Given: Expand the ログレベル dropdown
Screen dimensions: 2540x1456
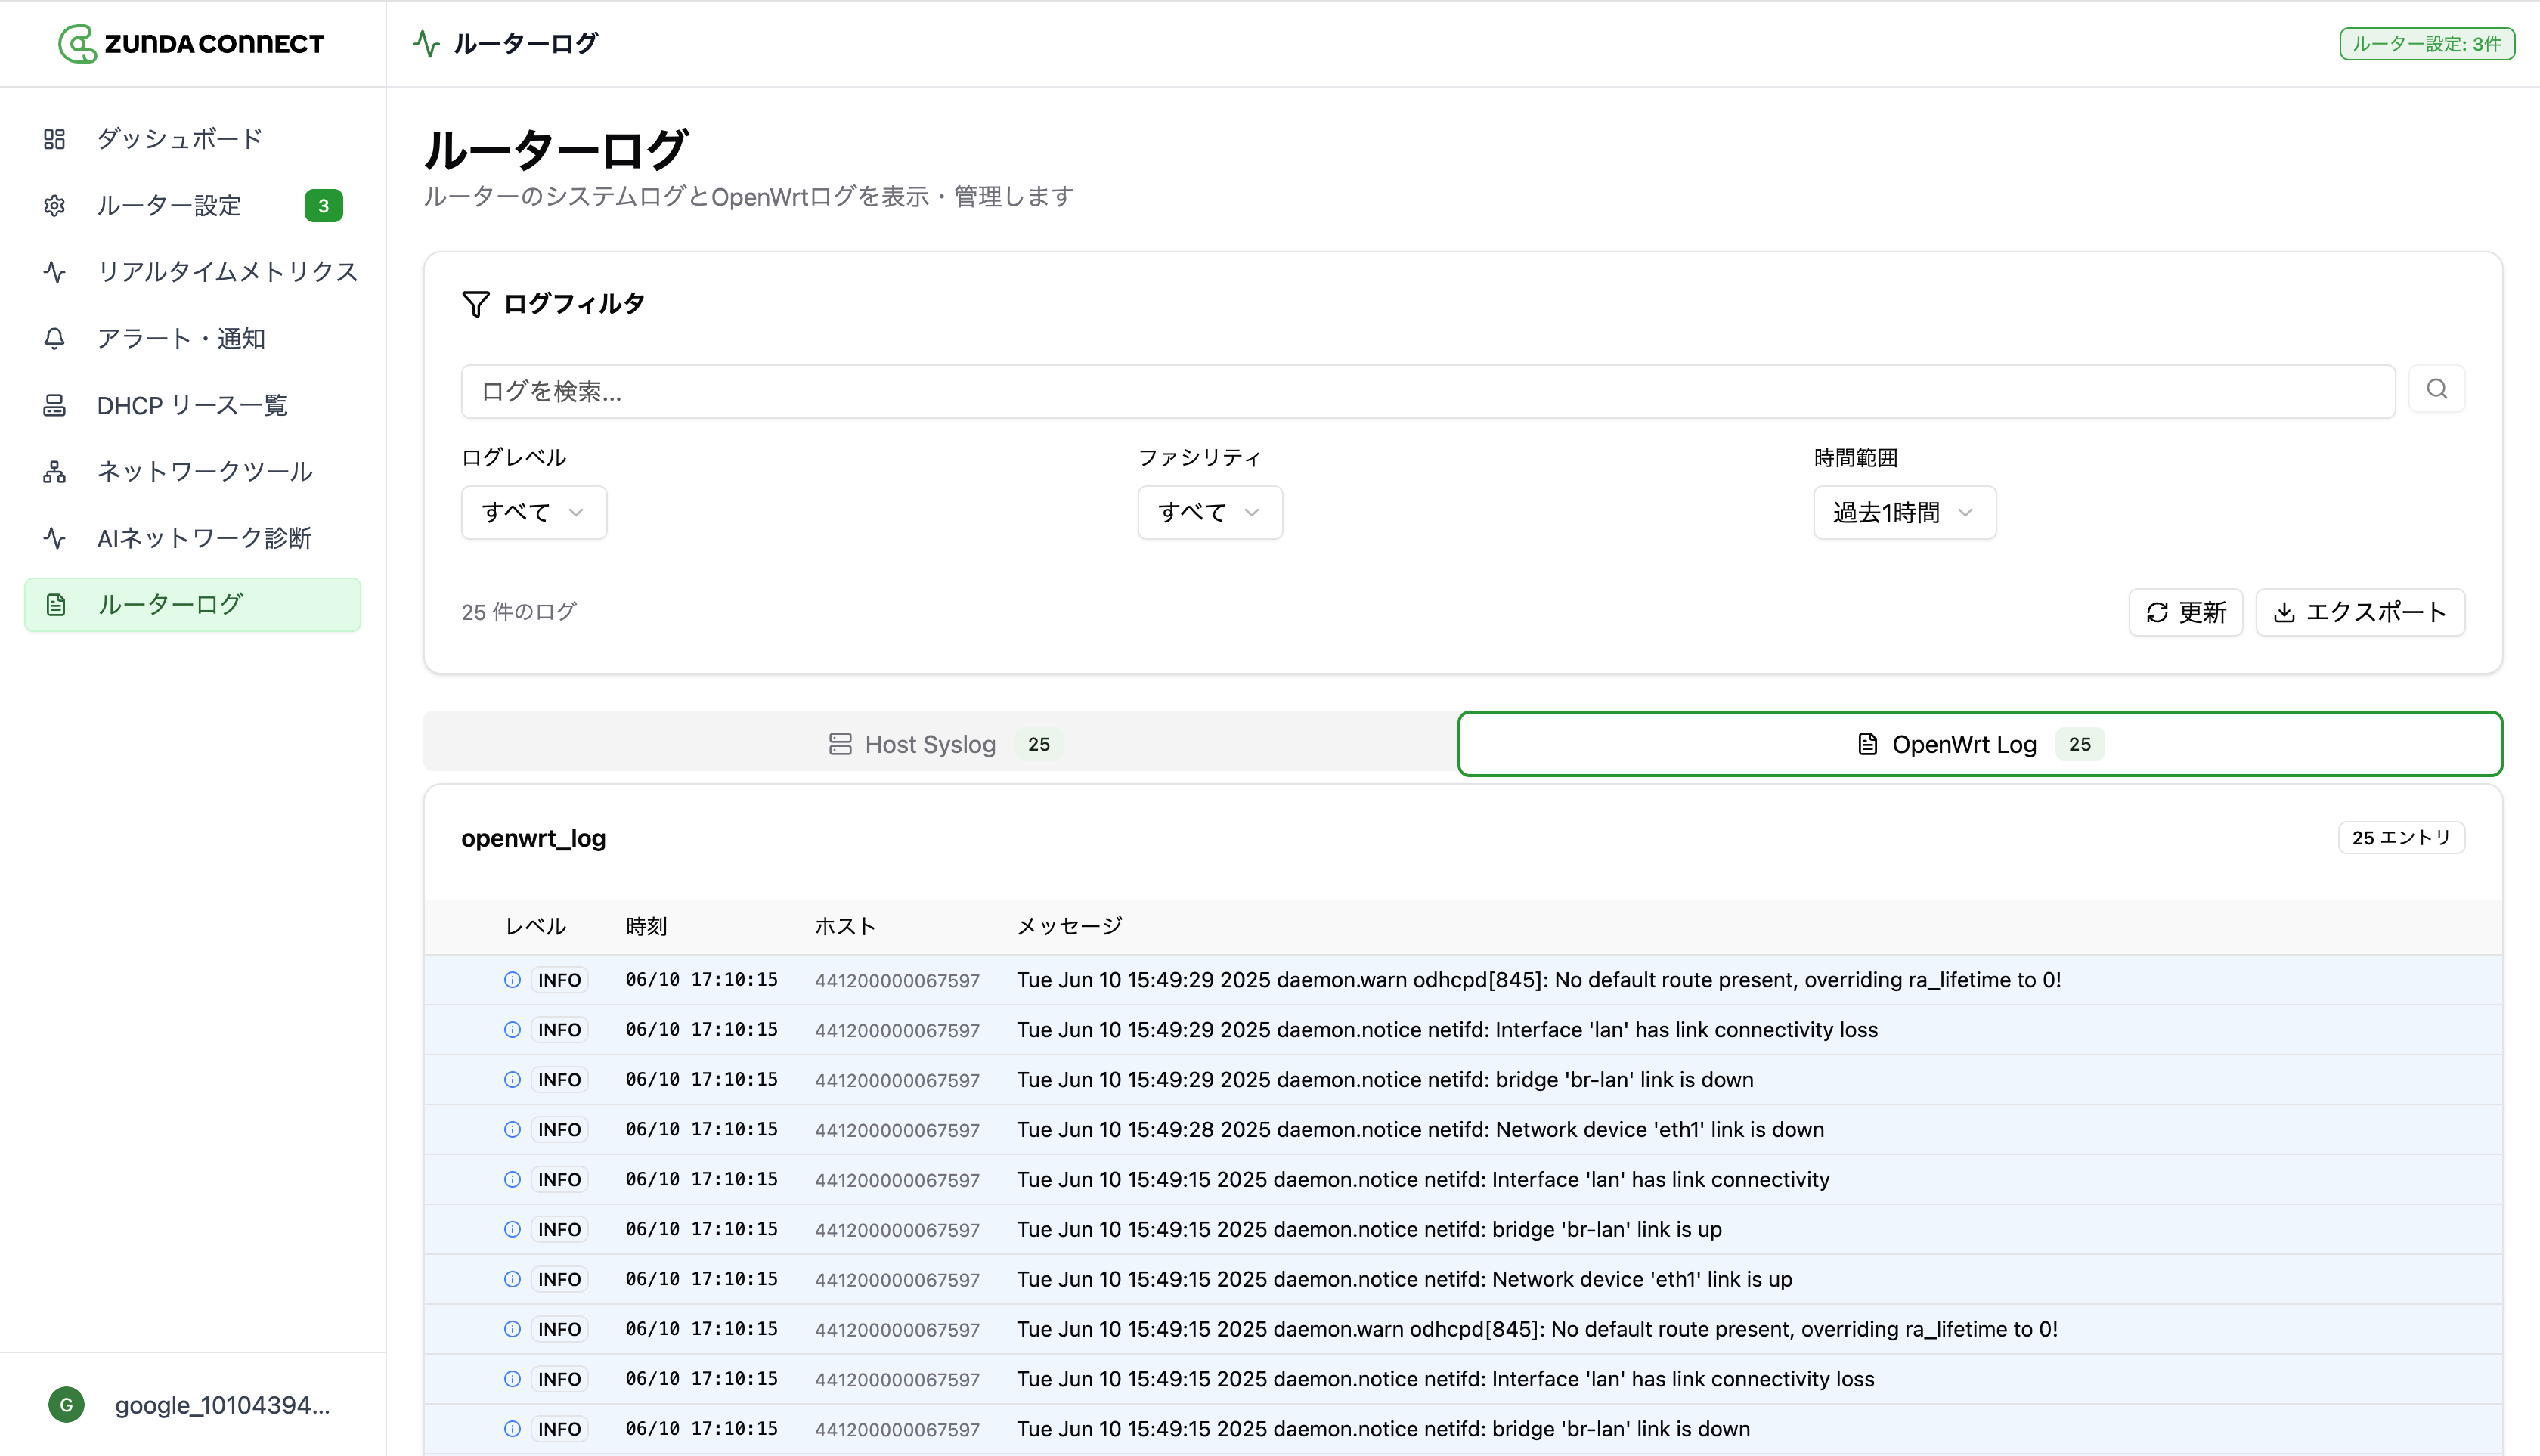Looking at the screenshot, I should [x=533, y=512].
